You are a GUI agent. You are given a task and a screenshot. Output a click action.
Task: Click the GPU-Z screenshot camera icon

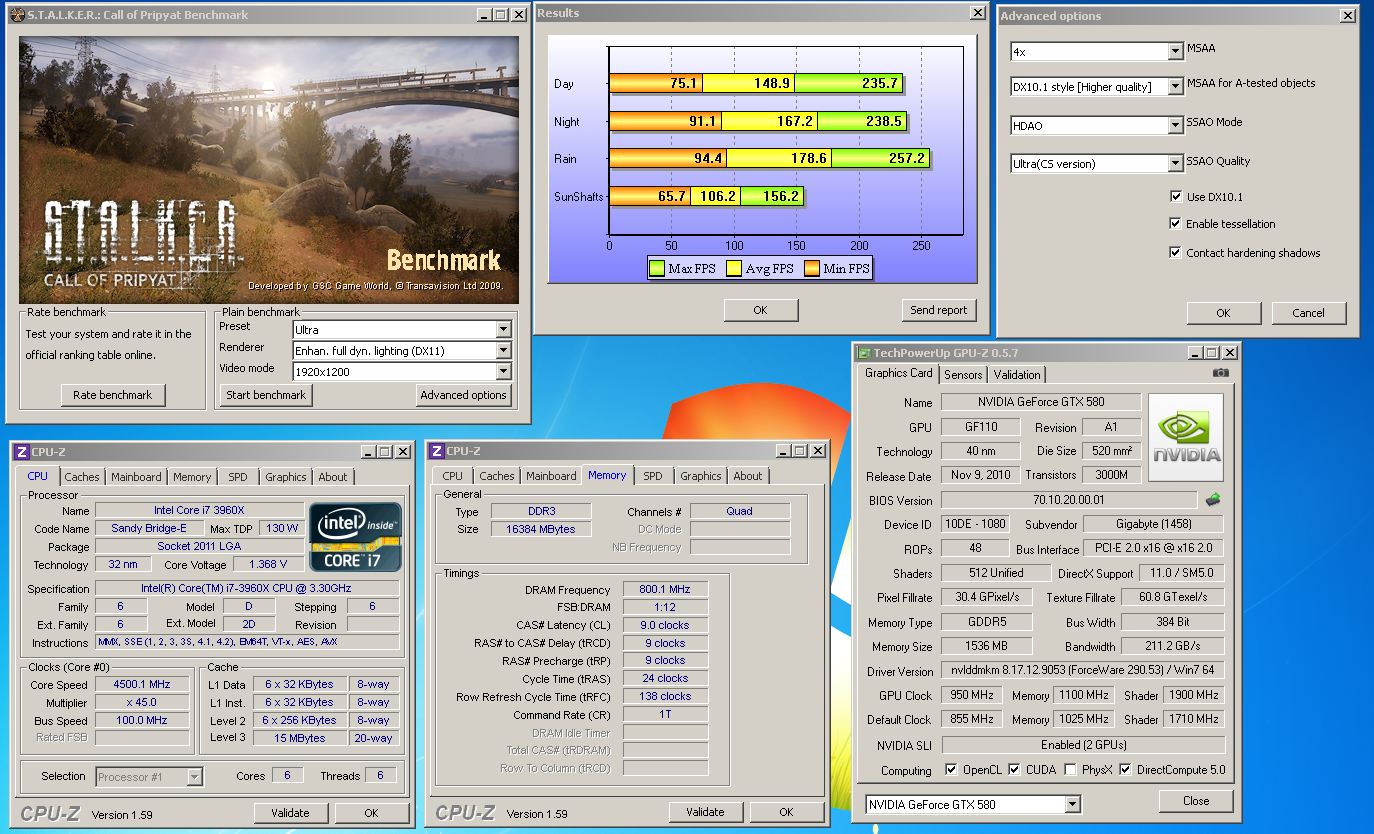pos(1220,373)
